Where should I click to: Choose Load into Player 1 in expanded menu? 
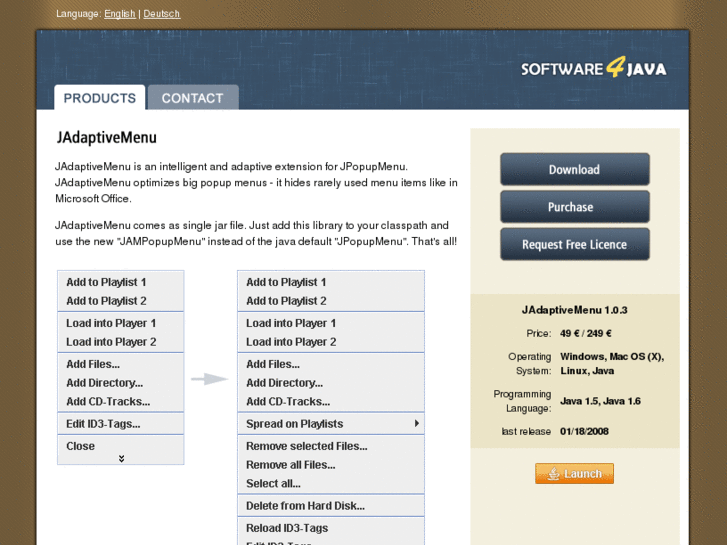point(331,323)
